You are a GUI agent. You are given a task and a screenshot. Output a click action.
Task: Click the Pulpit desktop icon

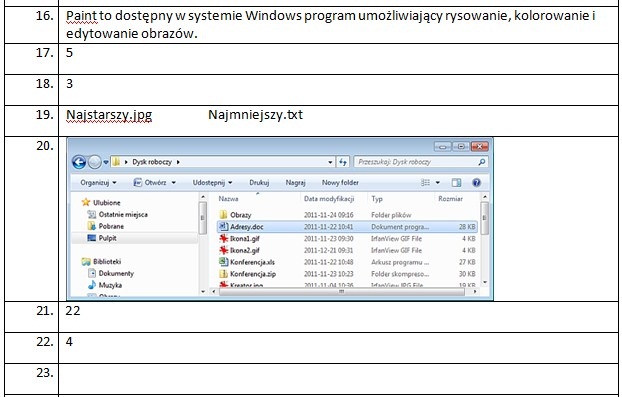pyautogui.click(x=92, y=238)
